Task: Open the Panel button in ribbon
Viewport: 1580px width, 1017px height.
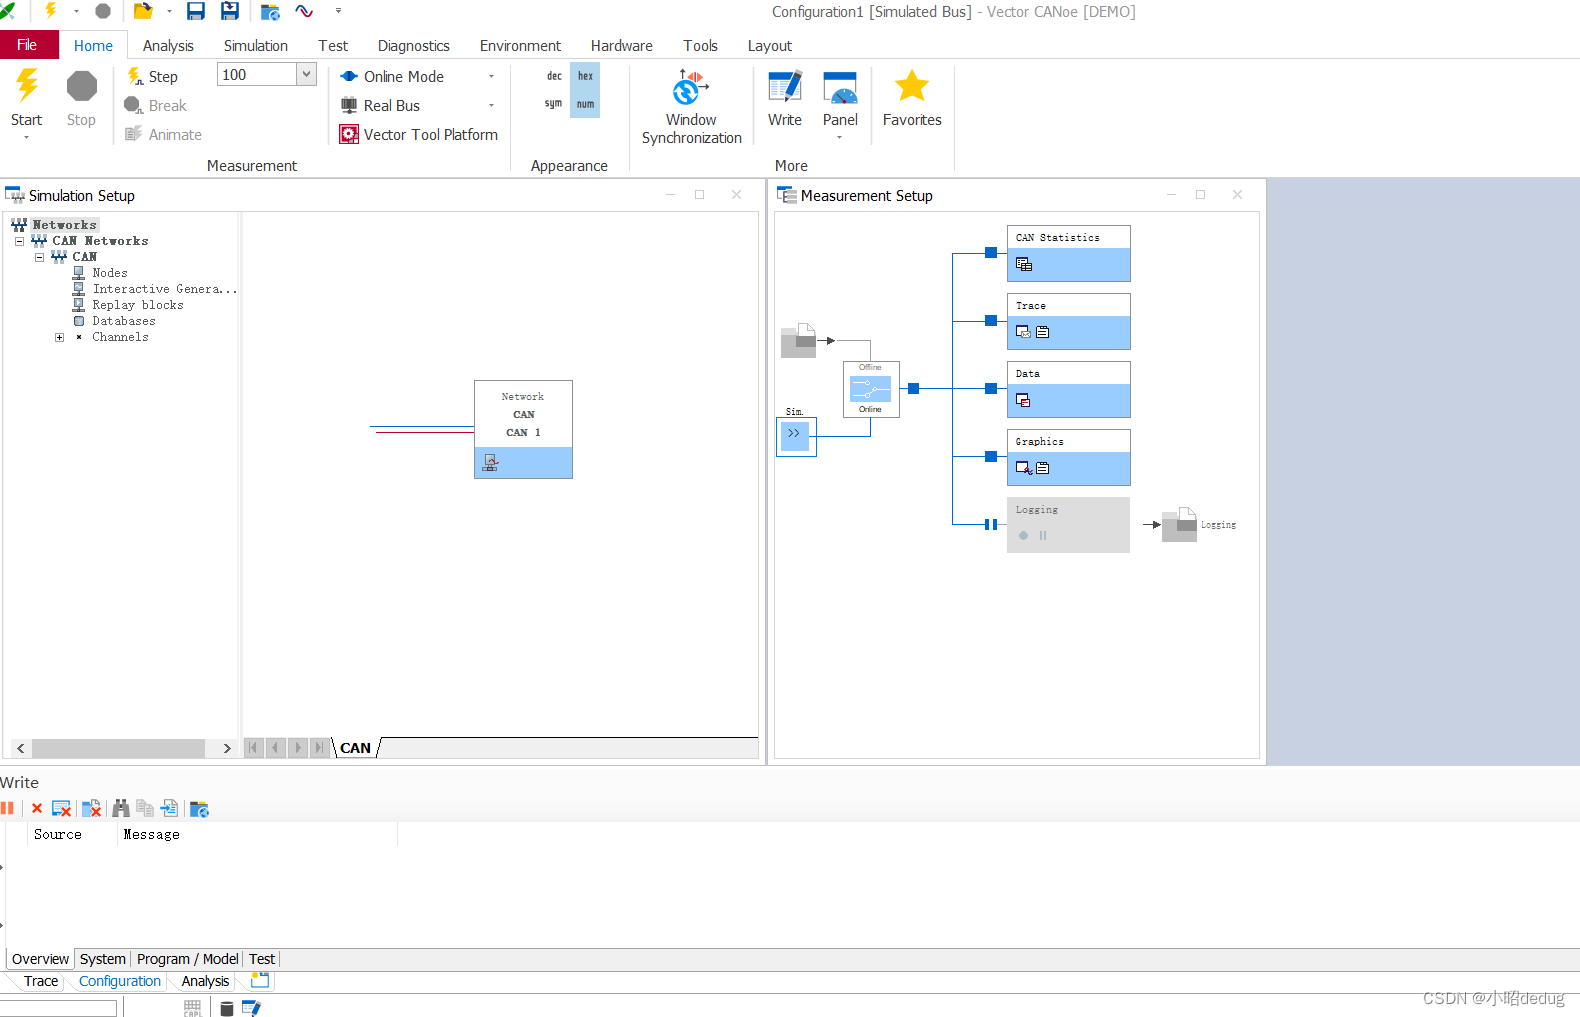Action: coord(840,98)
